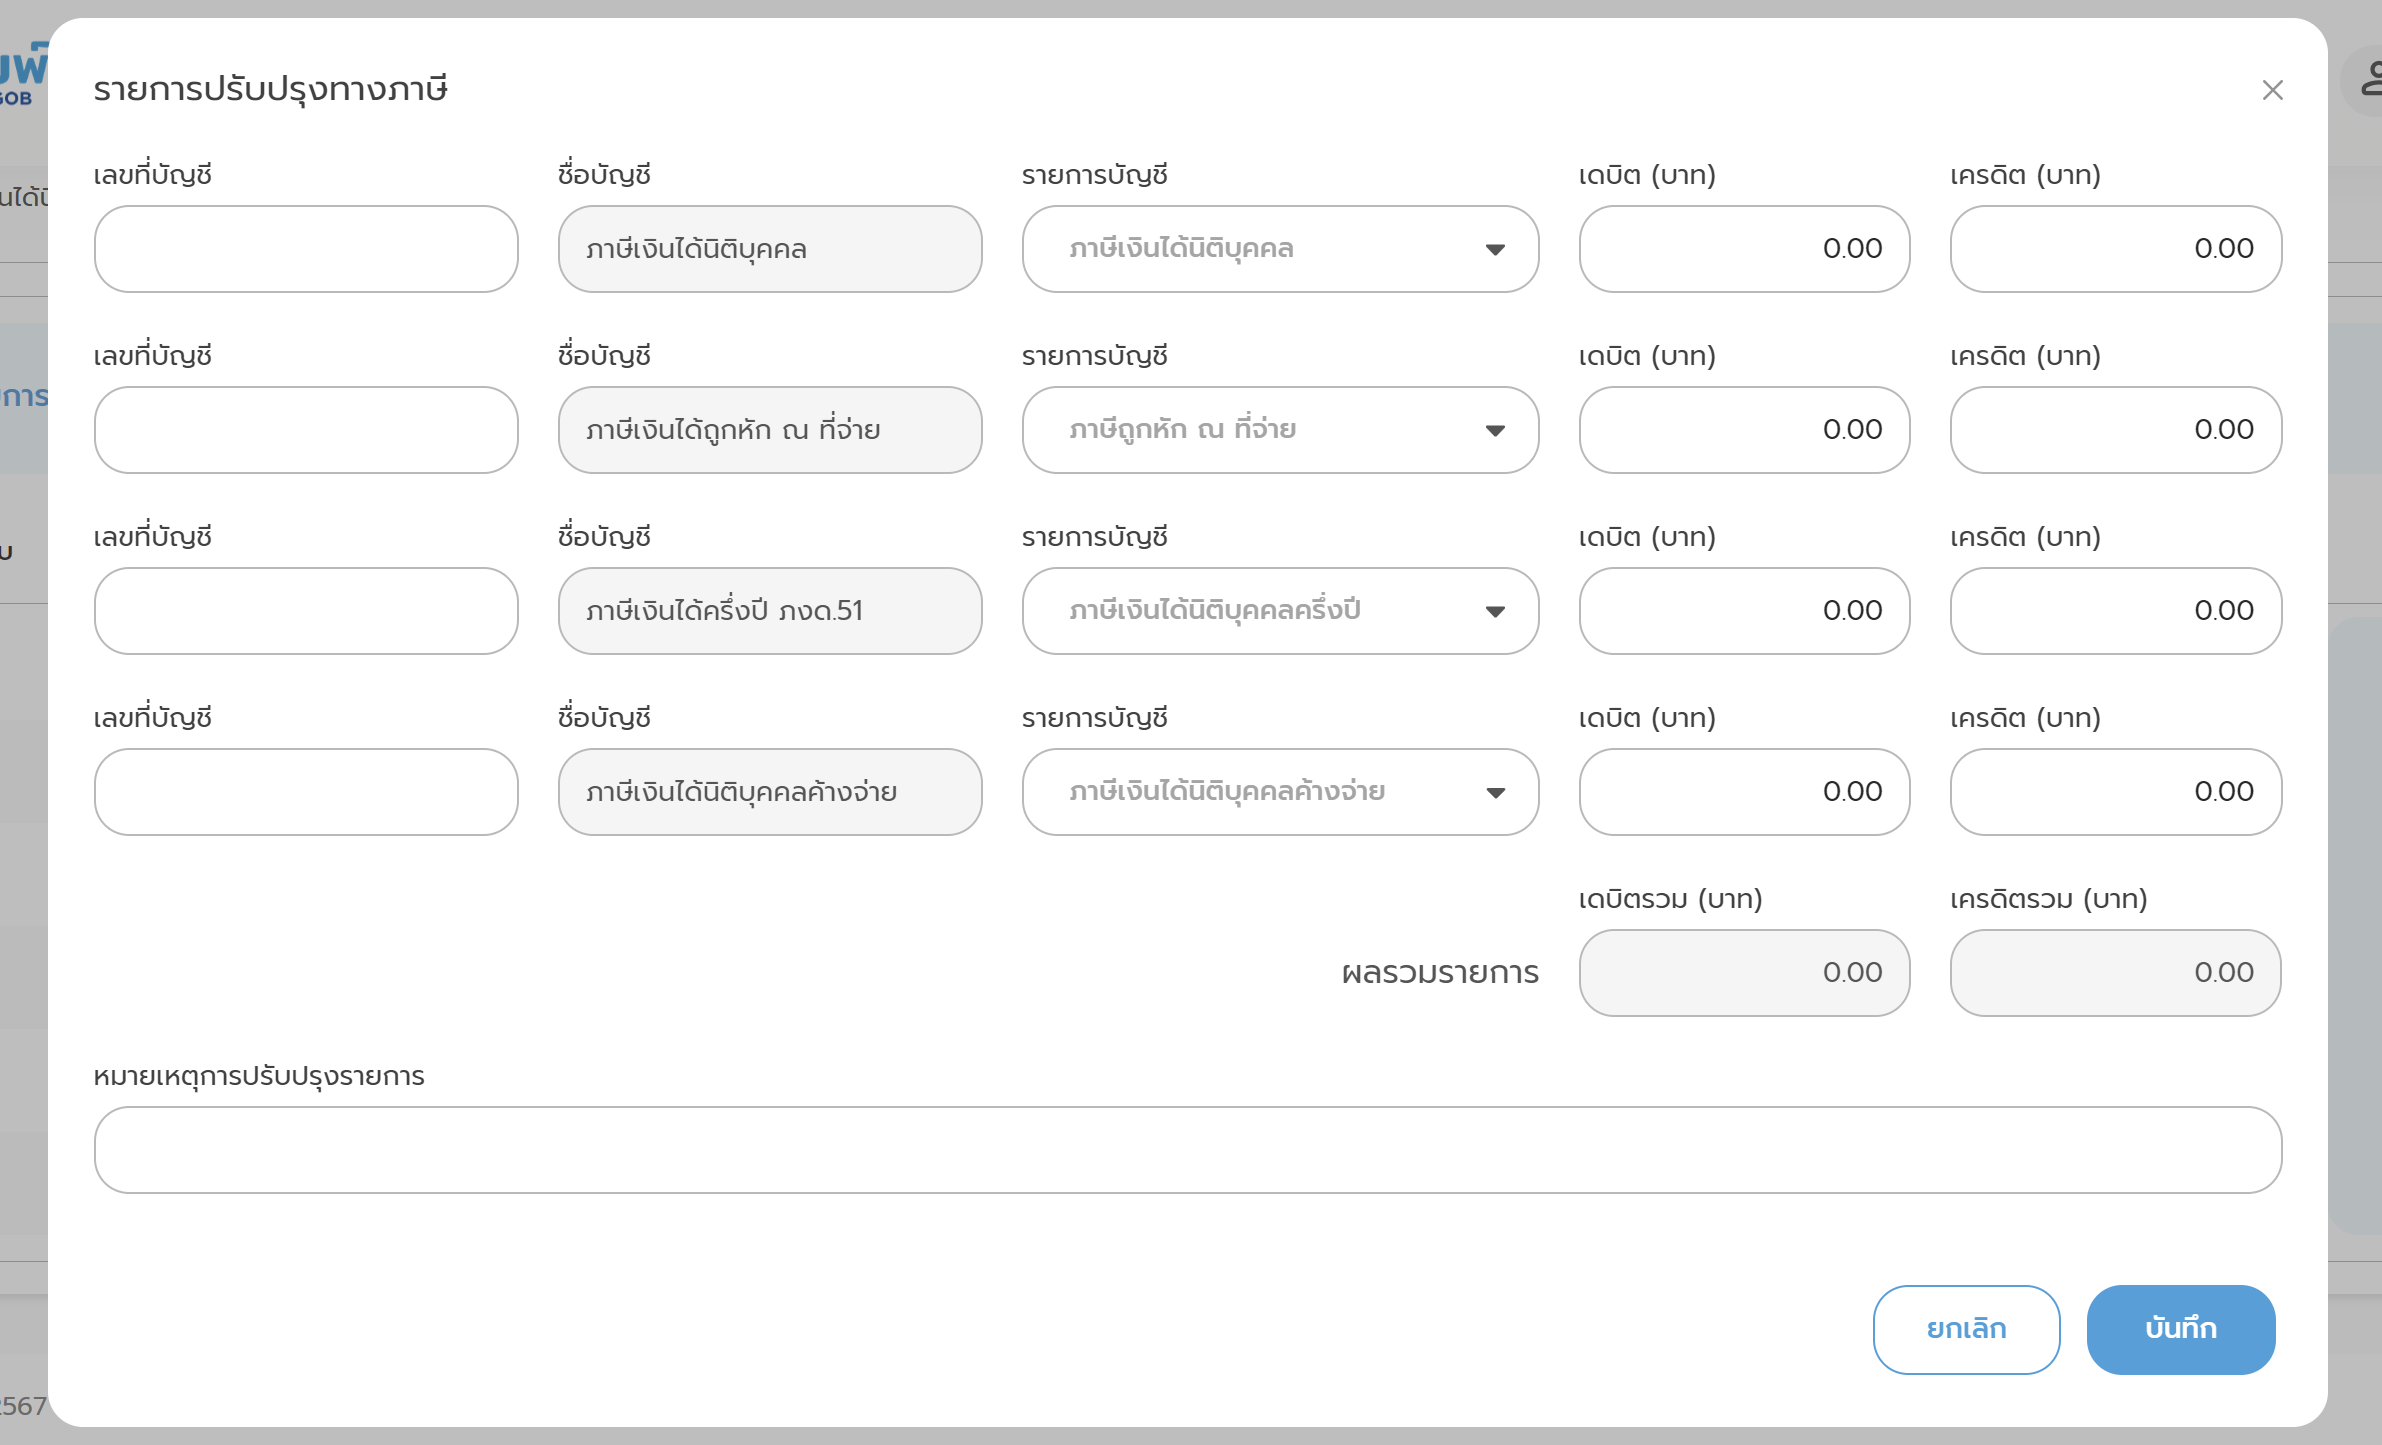Image resolution: width=2382 pixels, height=1445 pixels.
Task: Click account number field for ค้างจ่าย row
Action: (x=306, y=792)
